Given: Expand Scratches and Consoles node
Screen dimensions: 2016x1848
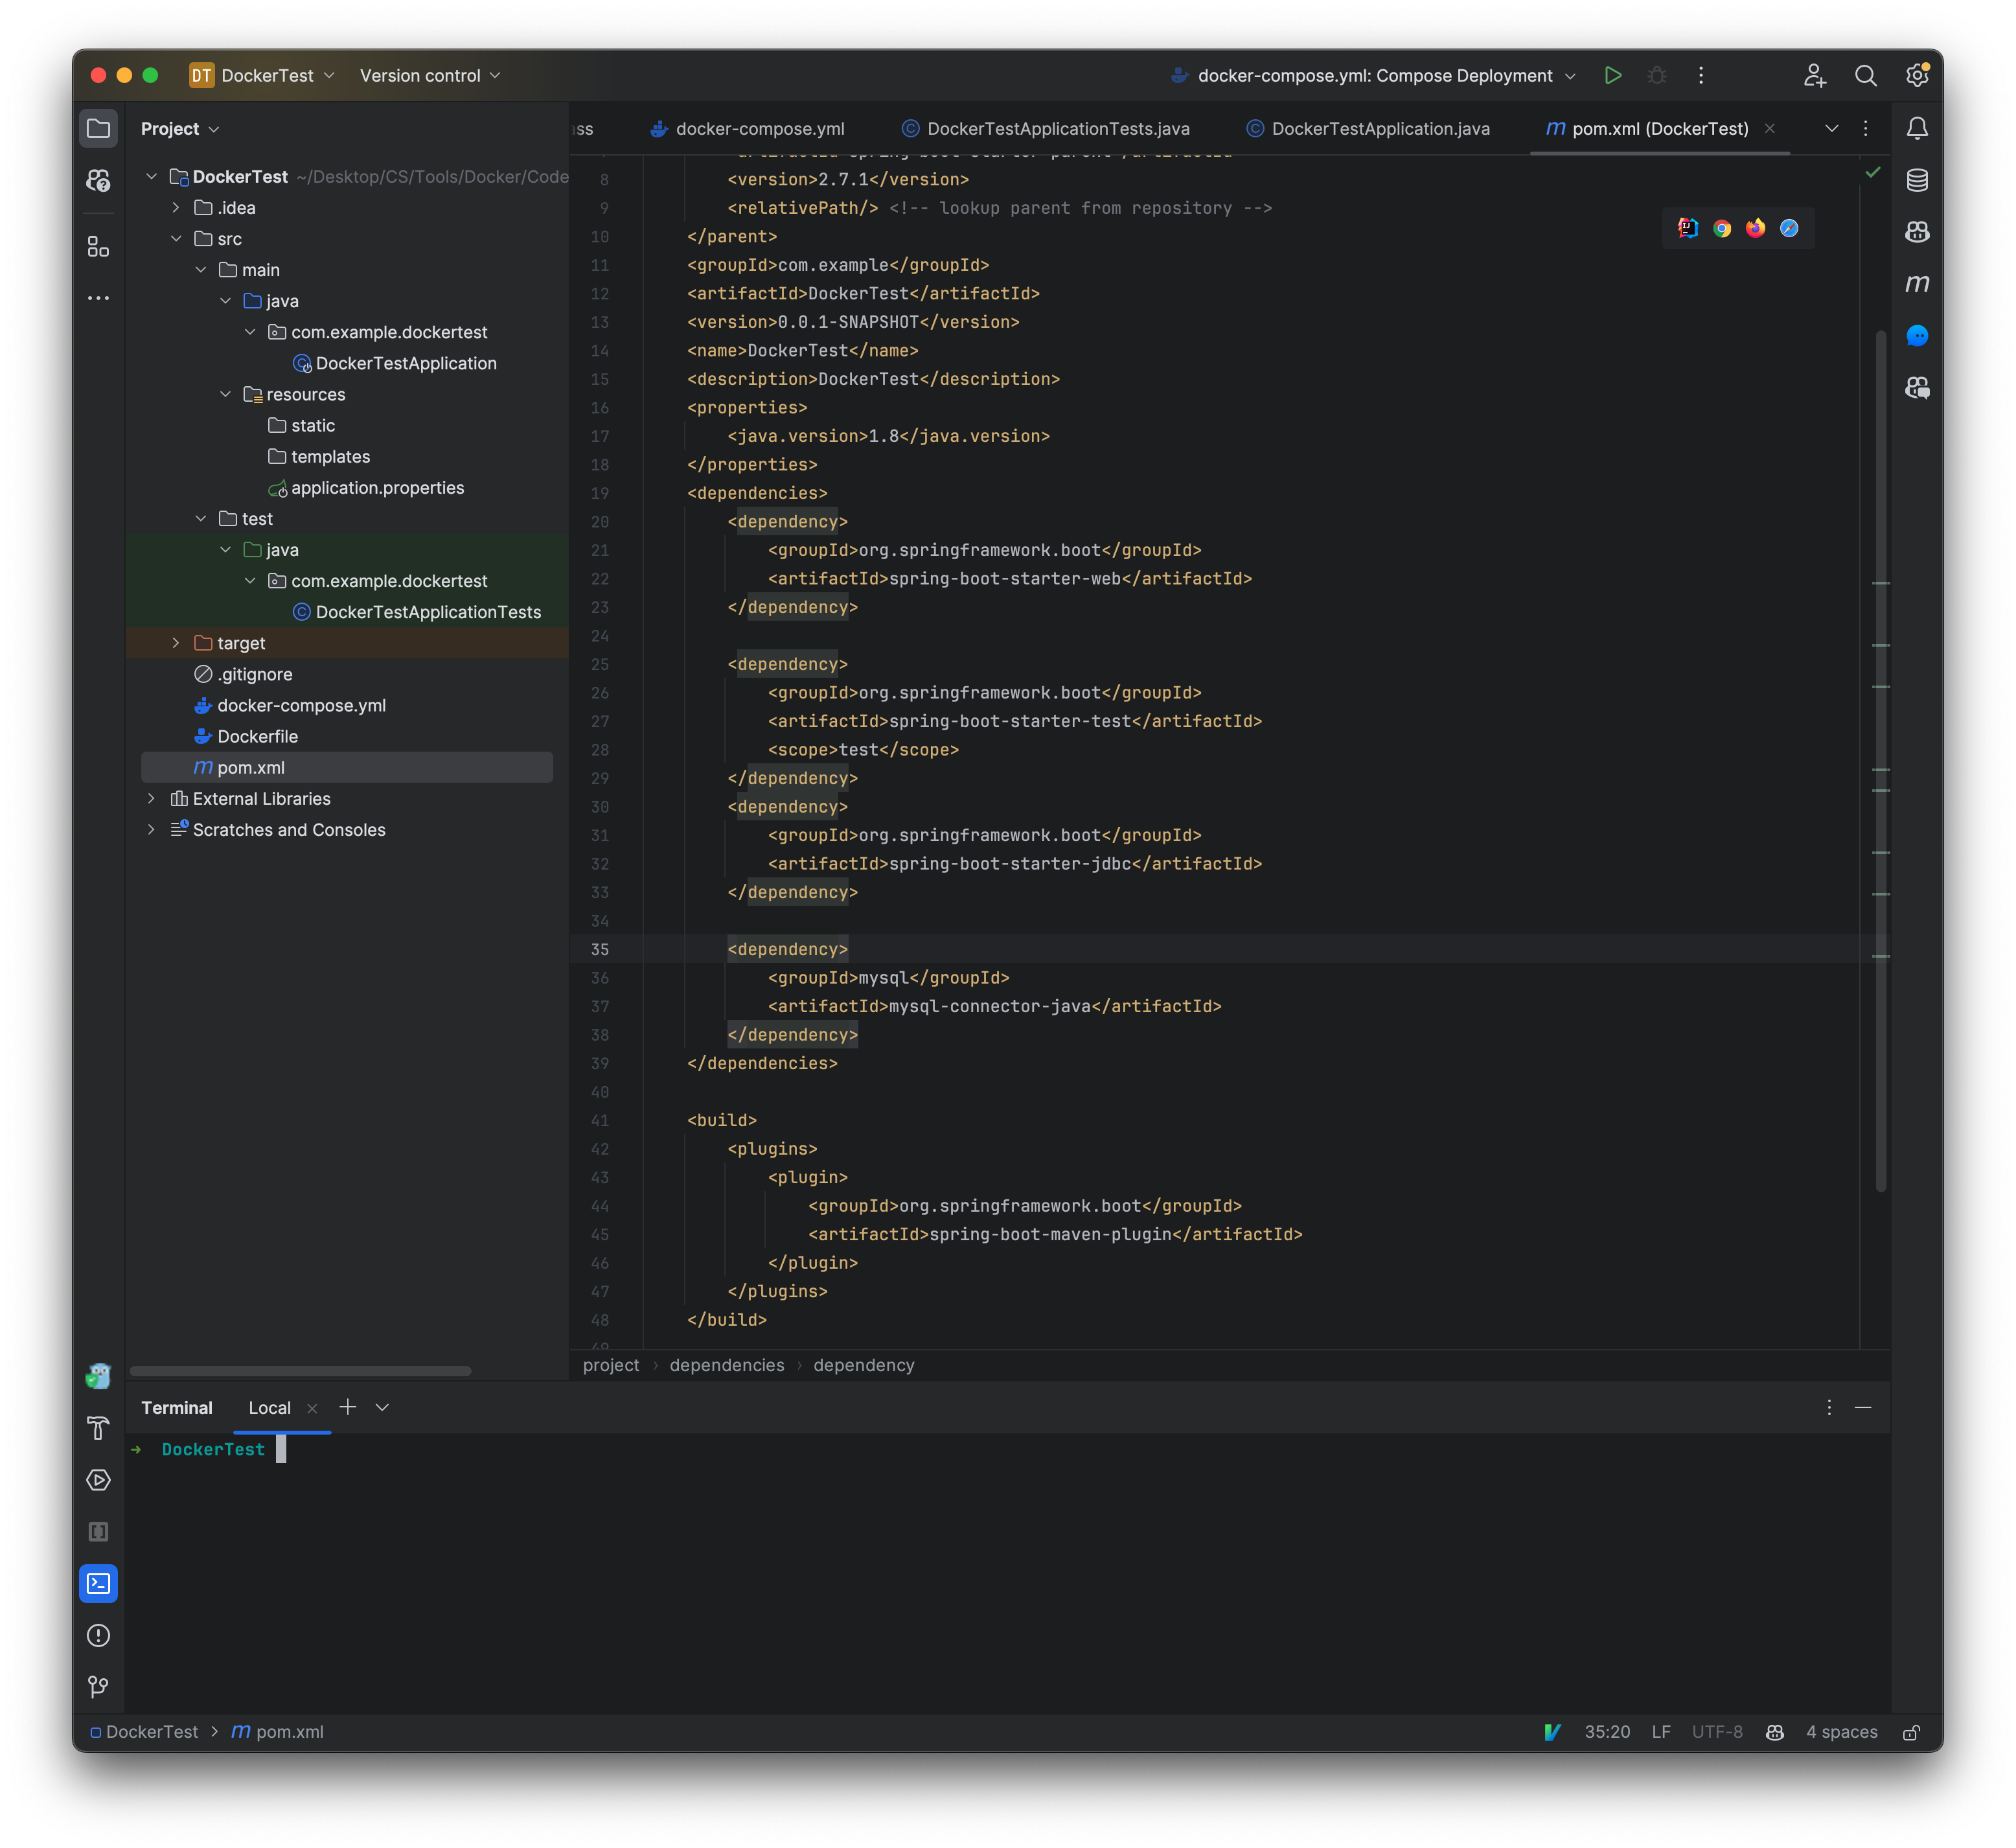Looking at the screenshot, I should click(151, 830).
